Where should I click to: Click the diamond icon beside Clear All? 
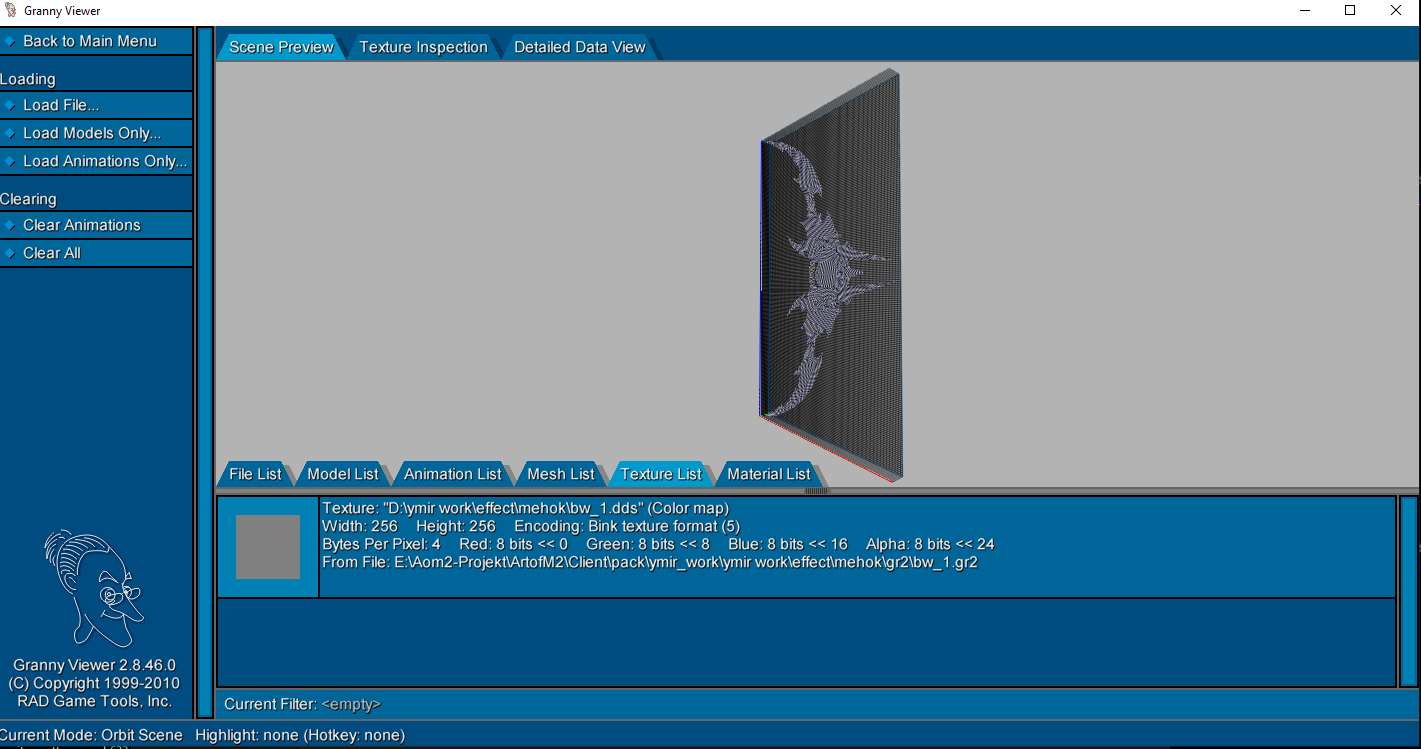click(x=10, y=253)
